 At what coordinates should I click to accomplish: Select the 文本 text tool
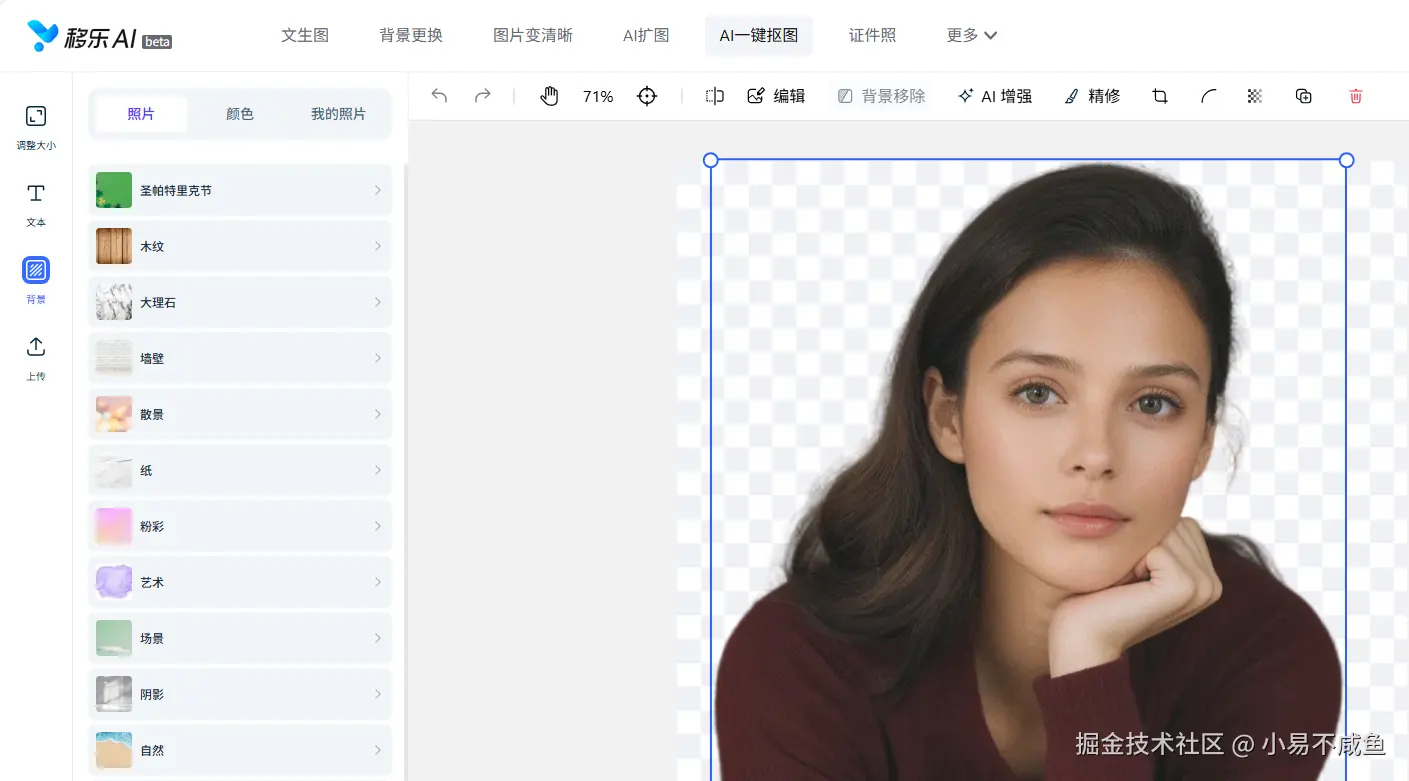pyautogui.click(x=36, y=204)
